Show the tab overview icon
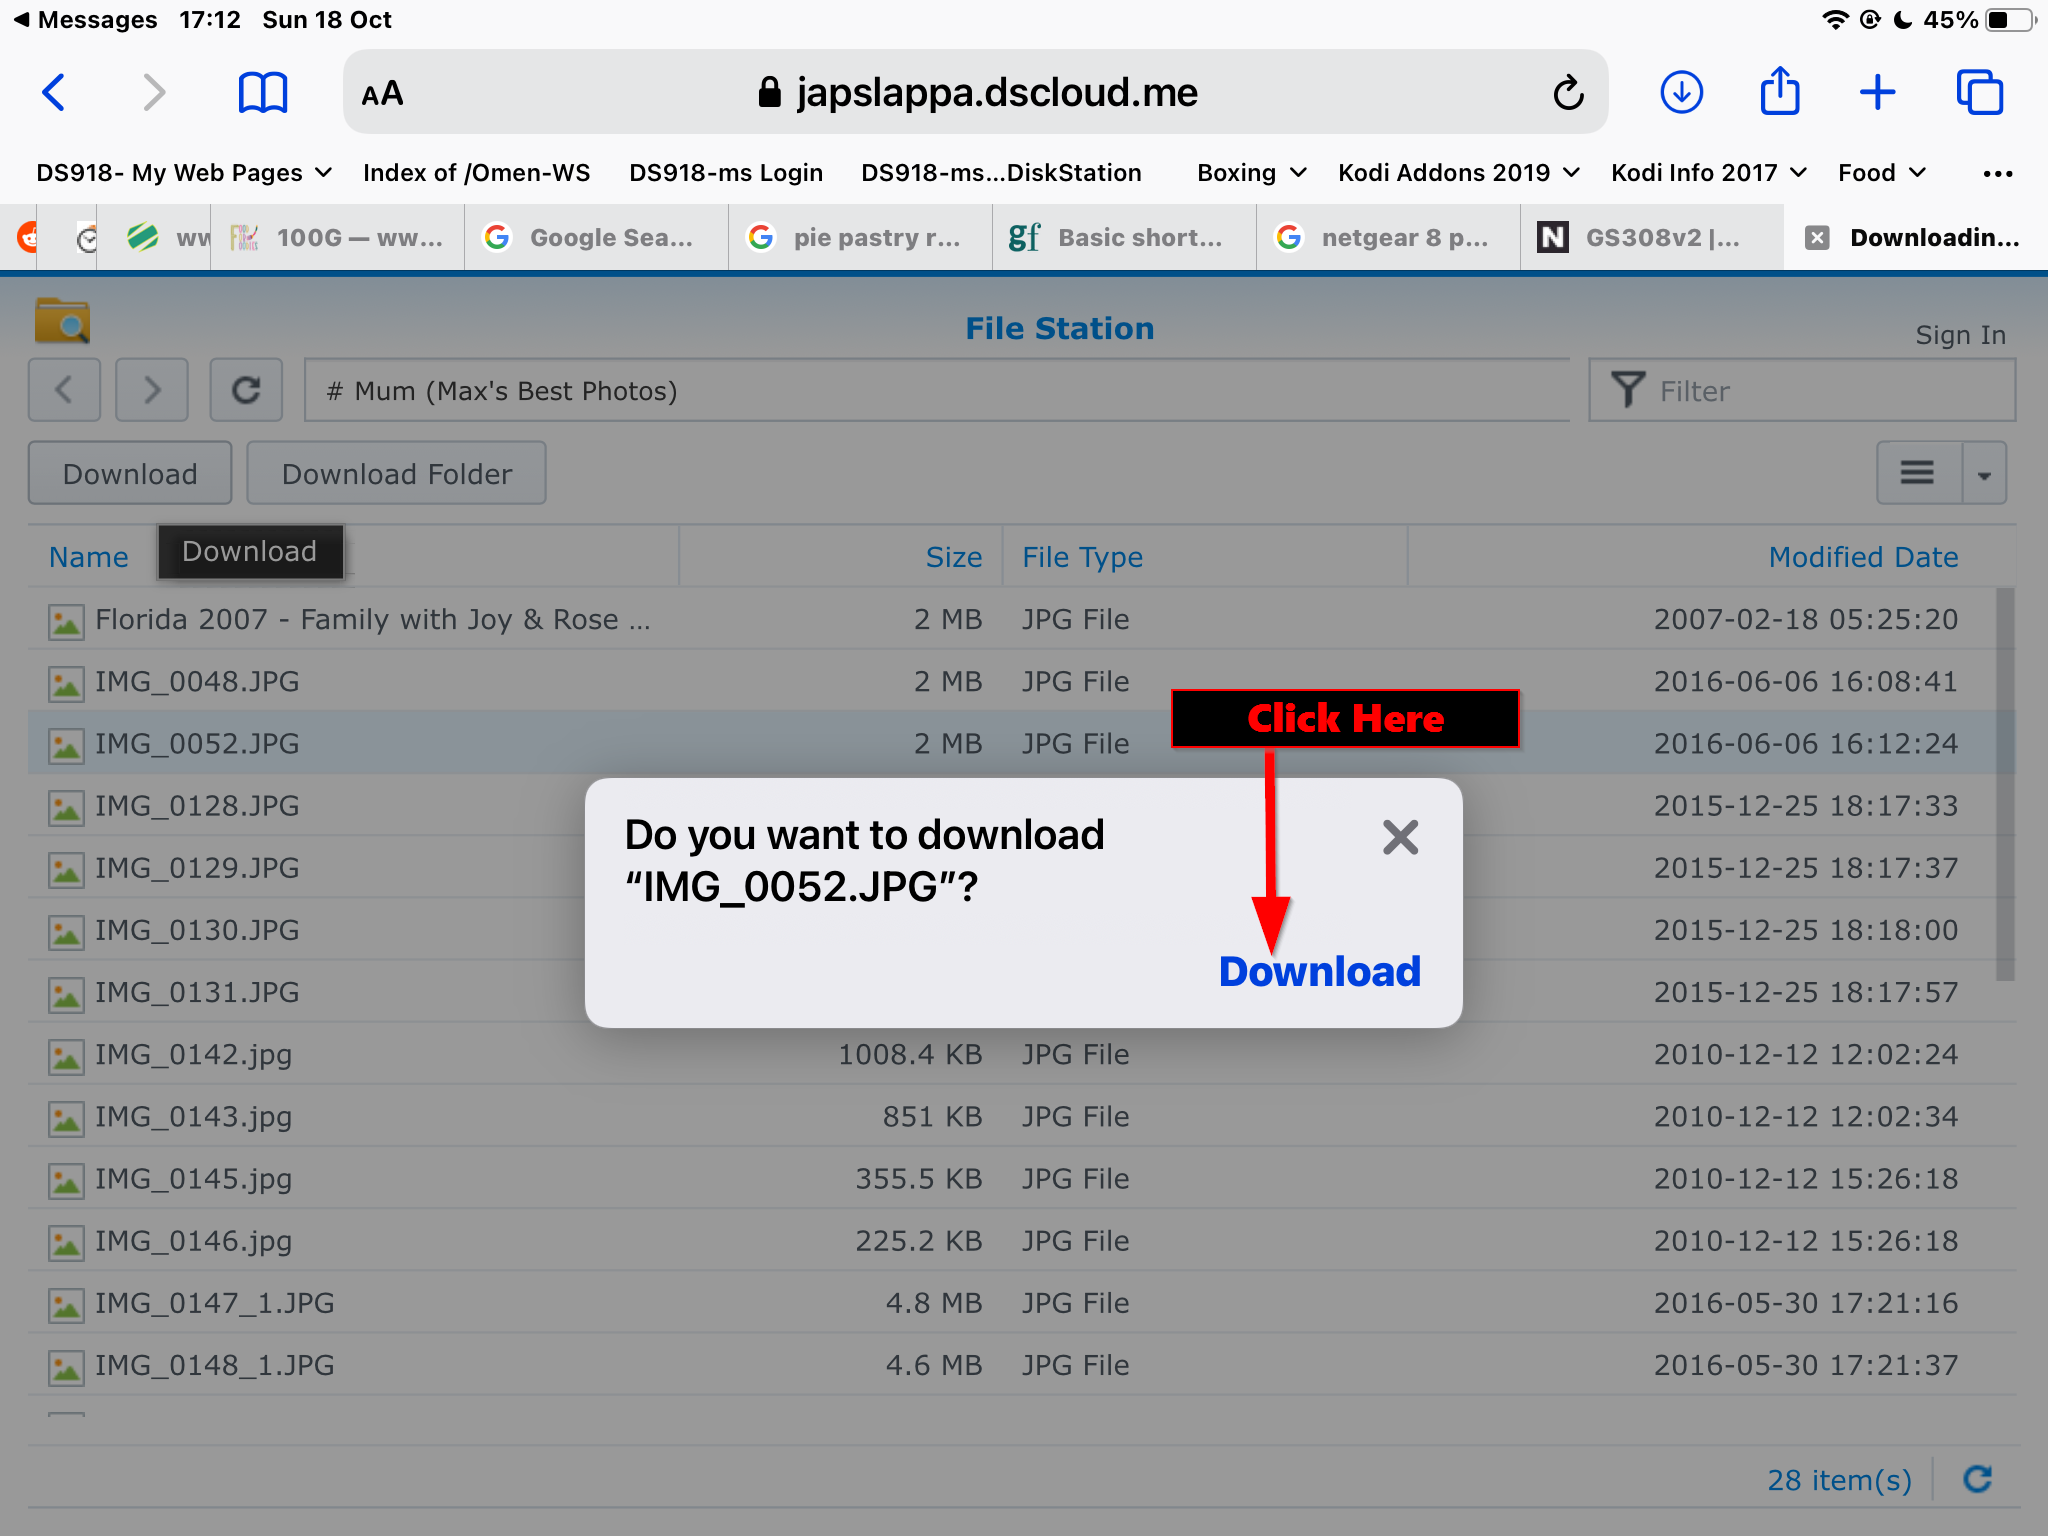2048x1536 pixels. tap(1980, 93)
